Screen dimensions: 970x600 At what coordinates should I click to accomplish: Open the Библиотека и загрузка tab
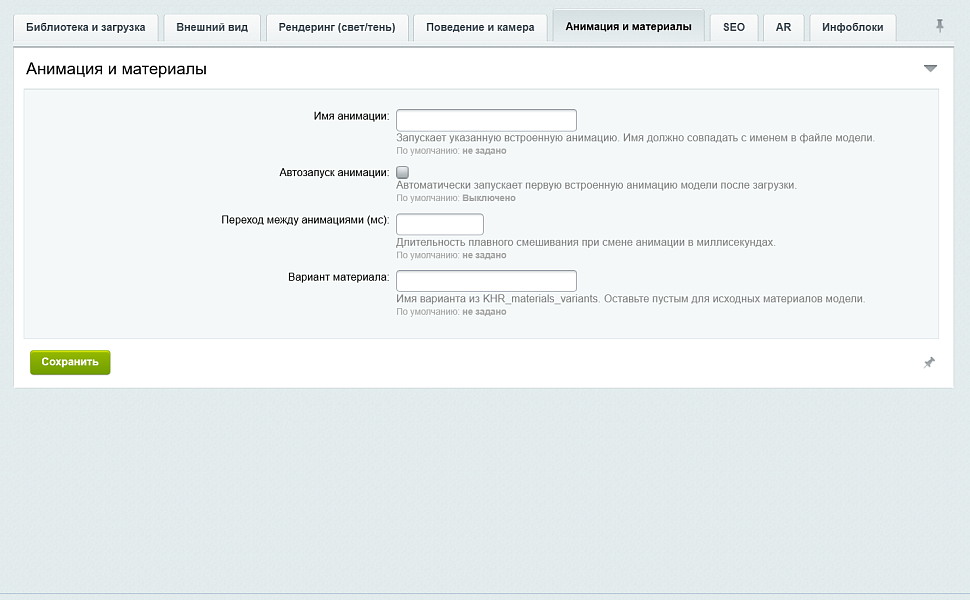[x=85, y=27]
